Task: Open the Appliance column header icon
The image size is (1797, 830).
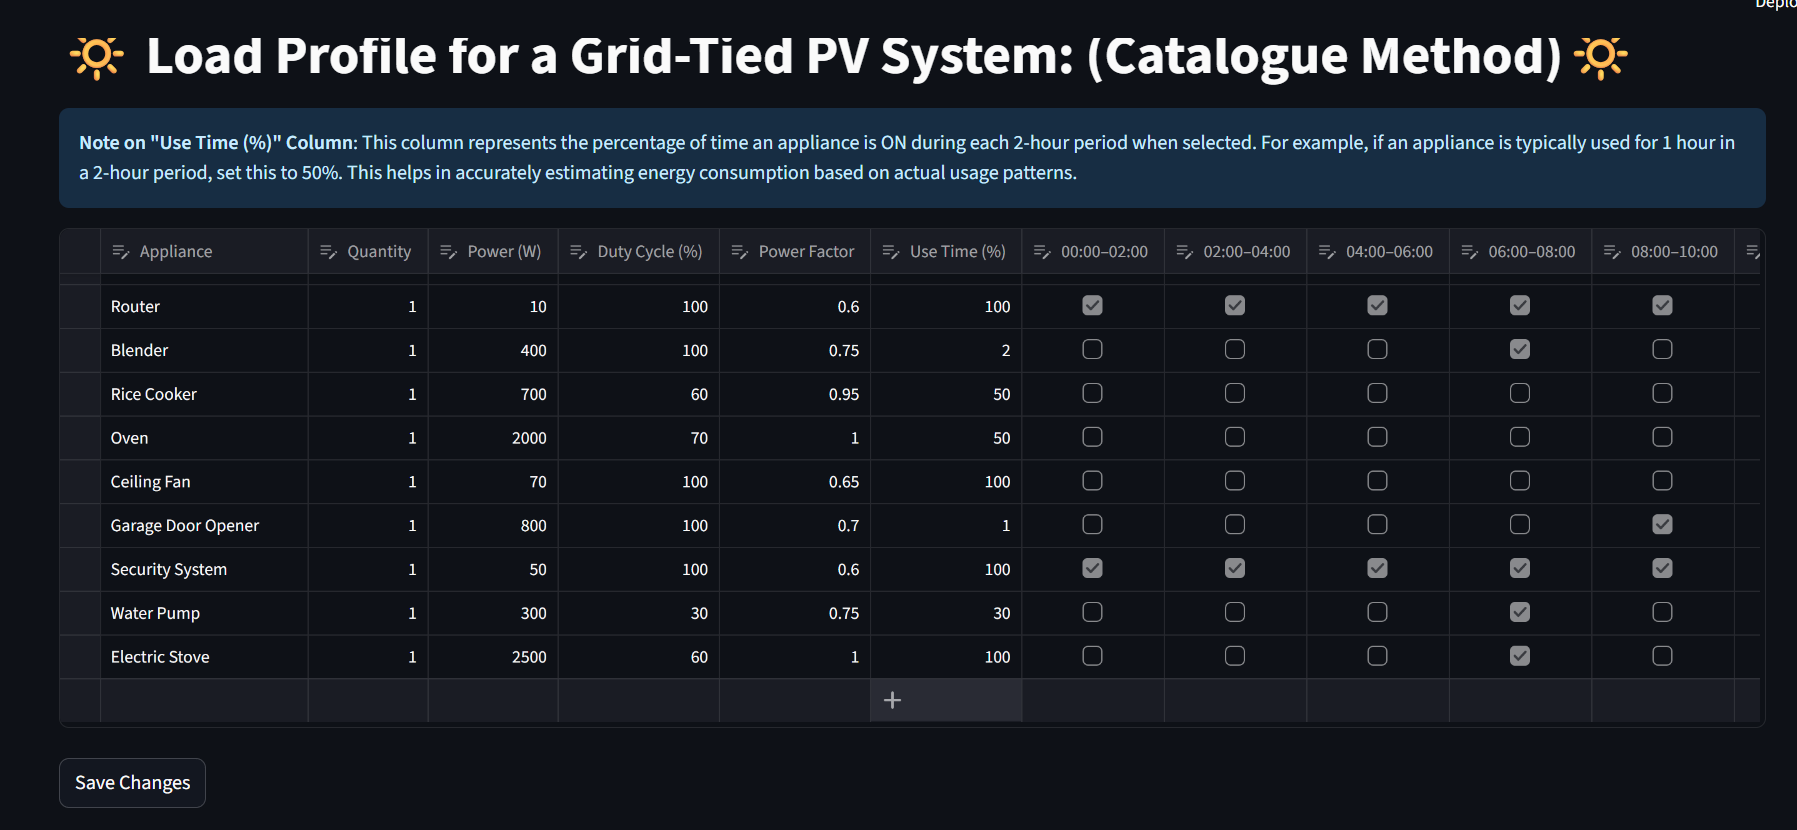Action: click(x=122, y=251)
